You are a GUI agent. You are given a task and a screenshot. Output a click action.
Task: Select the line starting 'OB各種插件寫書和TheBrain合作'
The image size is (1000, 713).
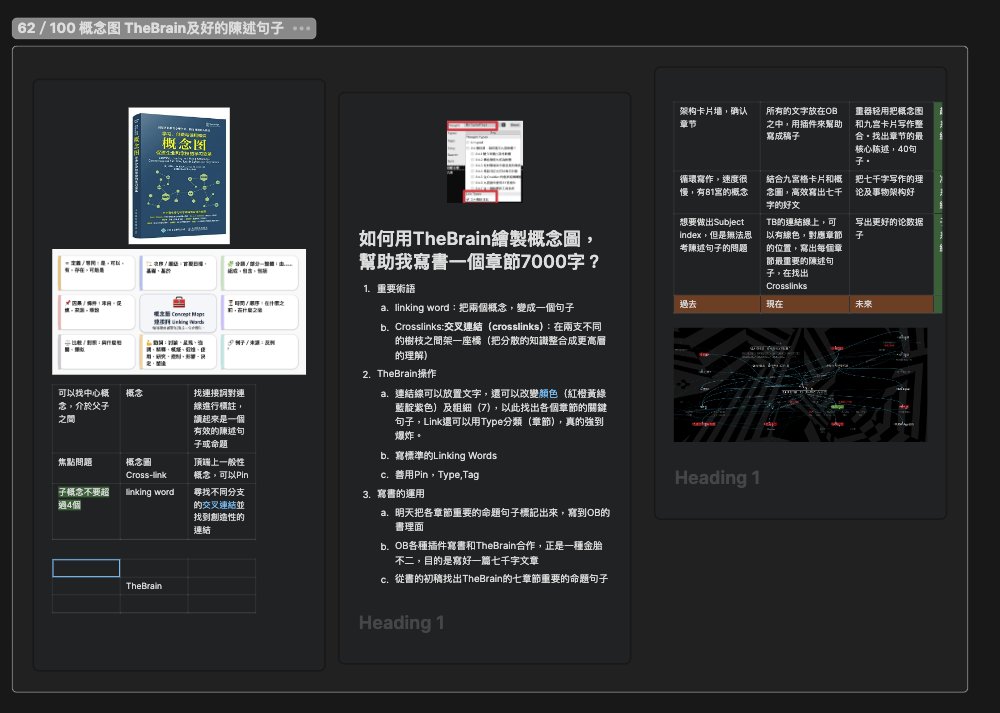498,553
